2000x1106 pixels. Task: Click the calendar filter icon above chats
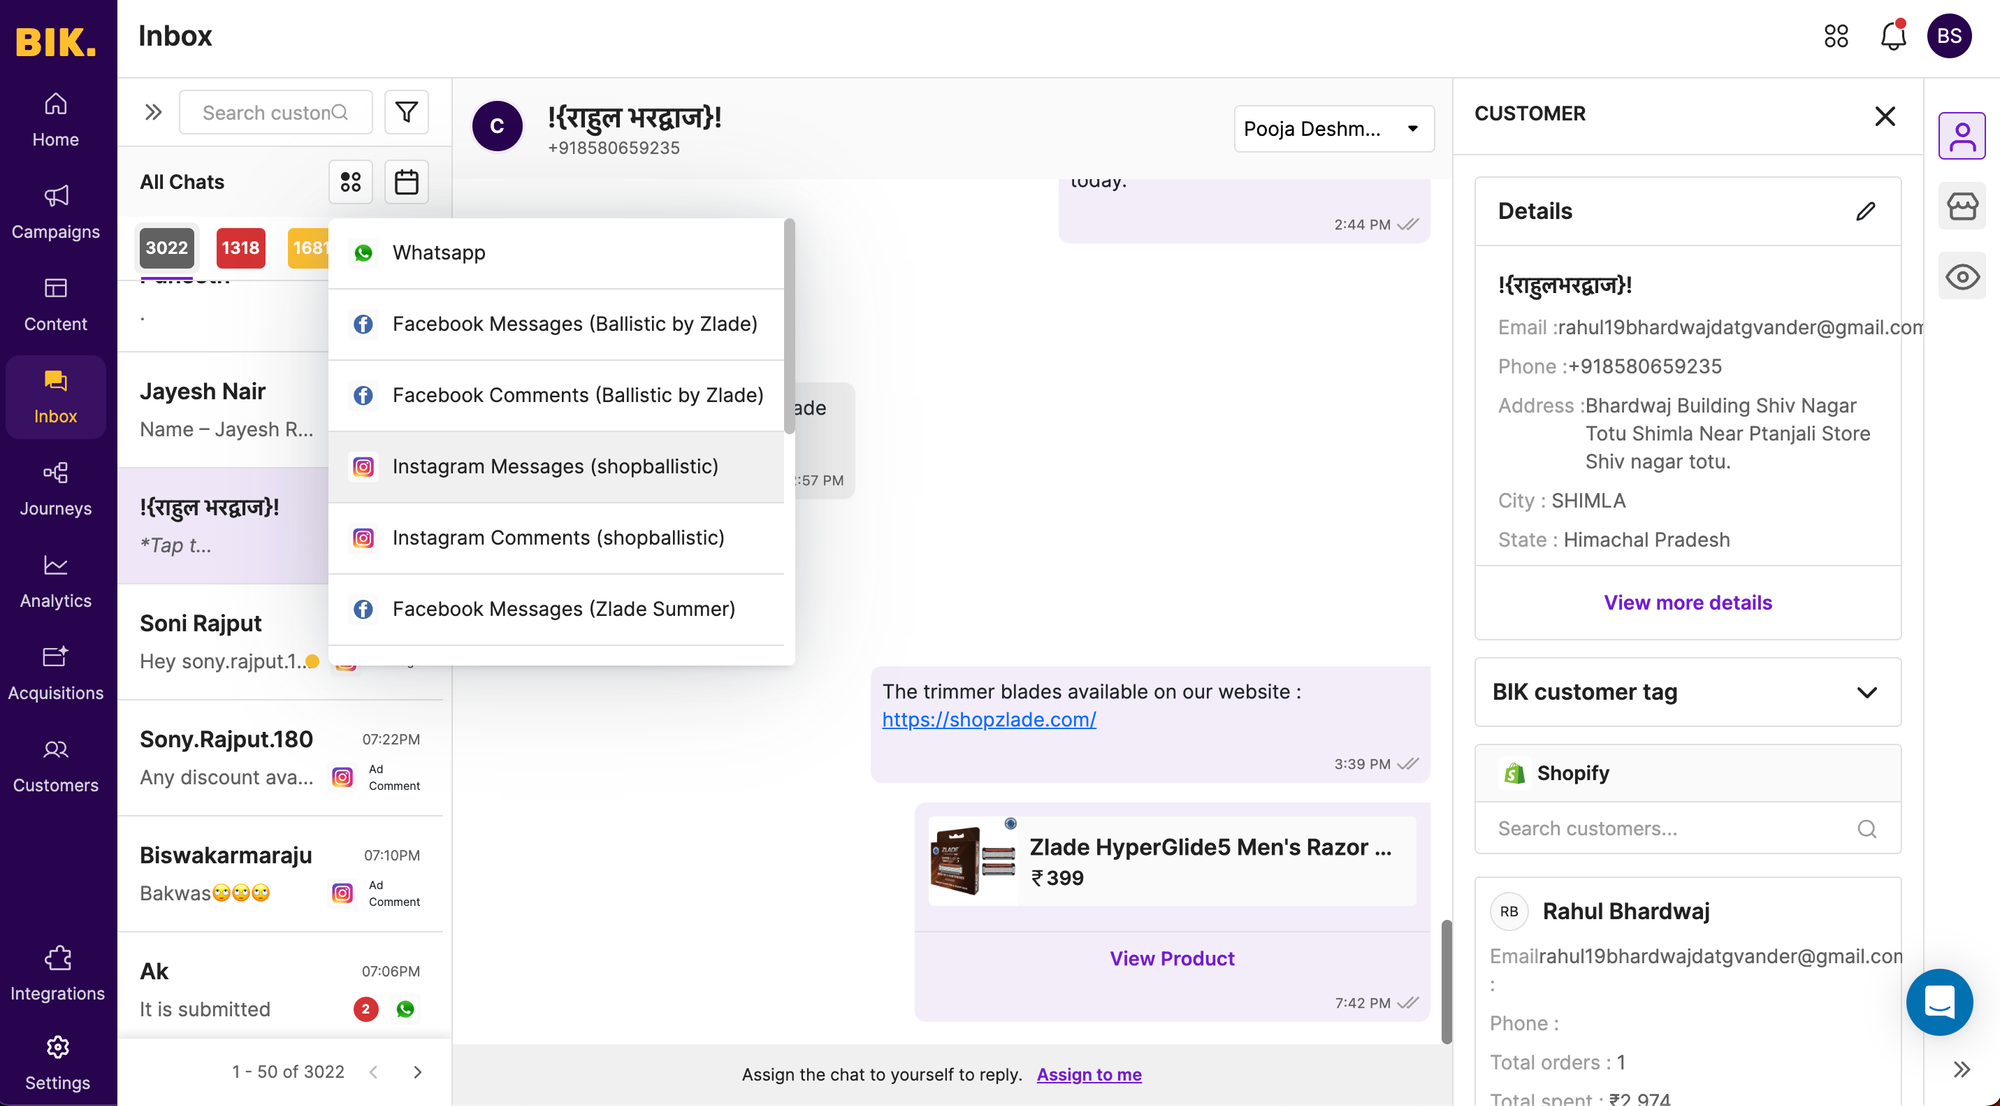(x=406, y=181)
